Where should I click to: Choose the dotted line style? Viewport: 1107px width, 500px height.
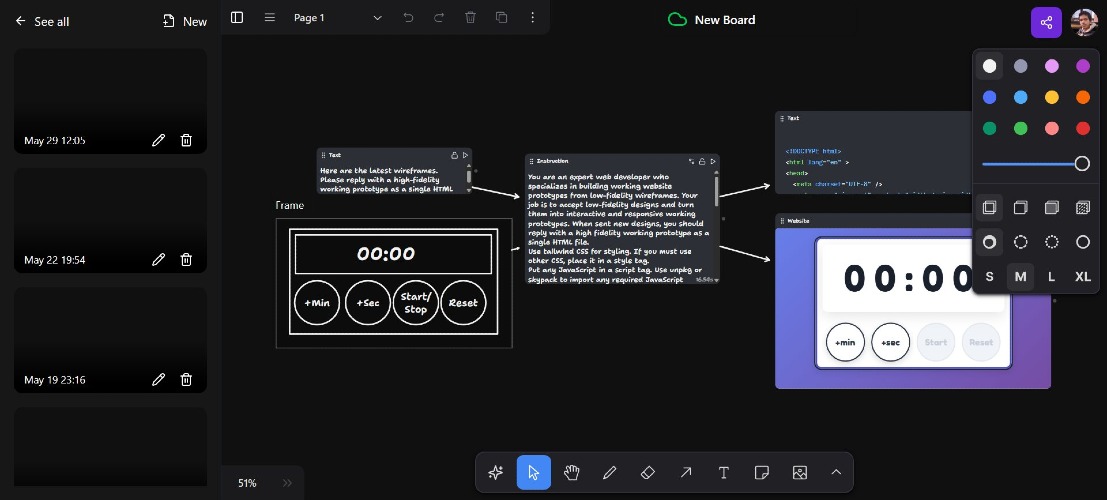pyautogui.click(x=1051, y=242)
